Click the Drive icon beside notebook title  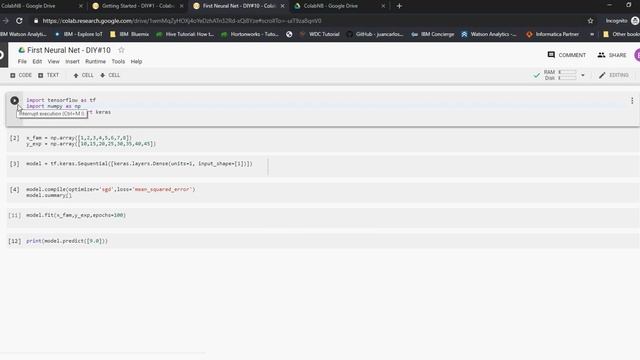22,50
